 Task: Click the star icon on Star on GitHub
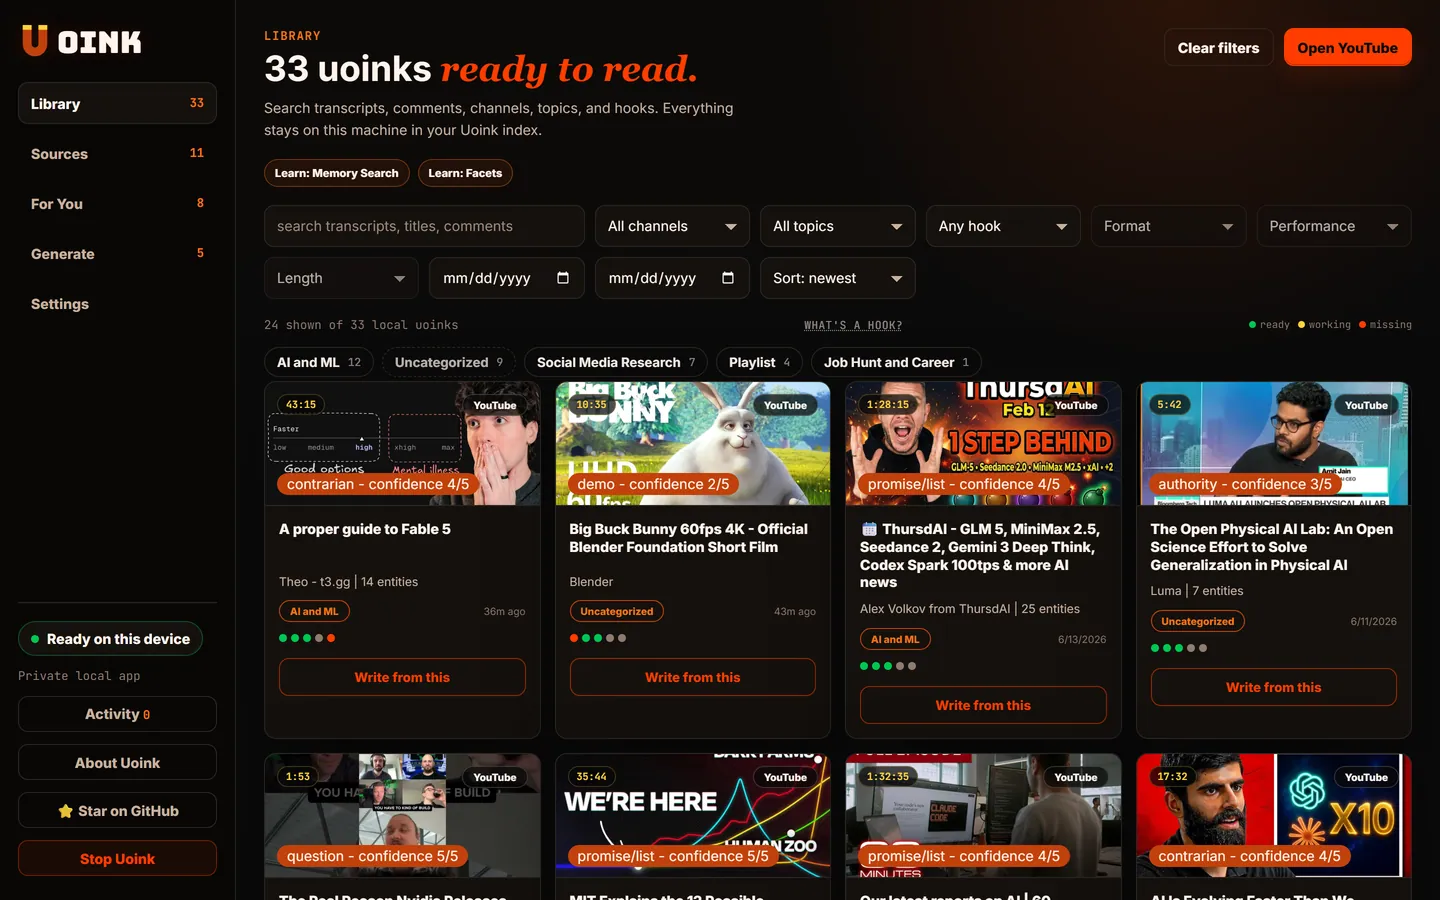pos(65,811)
